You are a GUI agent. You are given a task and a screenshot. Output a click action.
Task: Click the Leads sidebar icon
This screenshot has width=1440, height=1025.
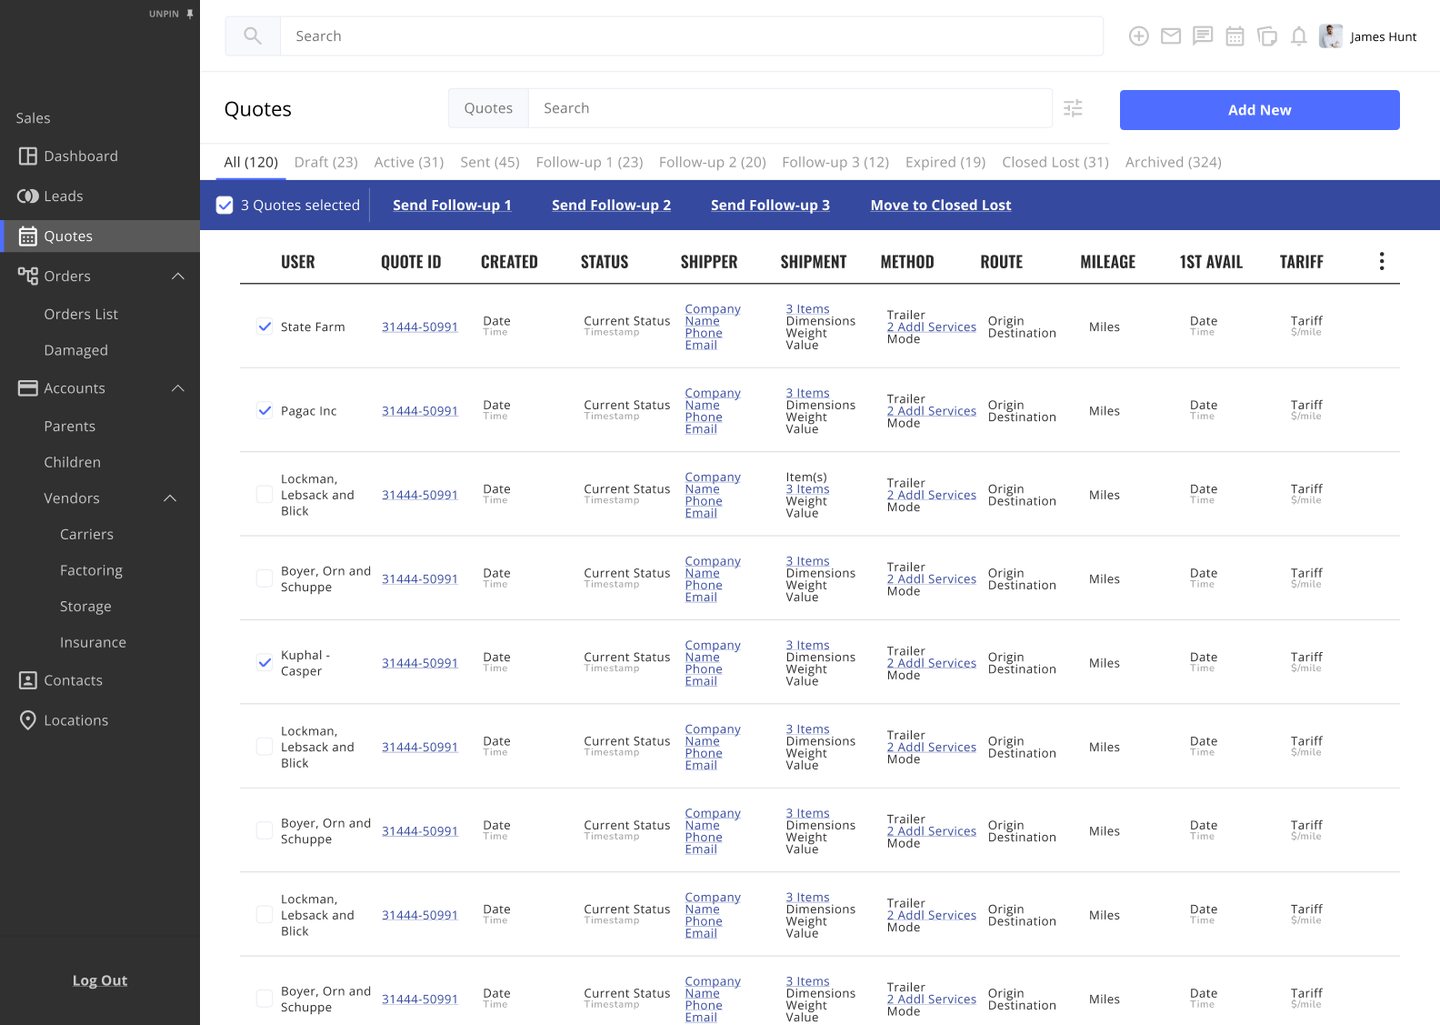coord(28,196)
